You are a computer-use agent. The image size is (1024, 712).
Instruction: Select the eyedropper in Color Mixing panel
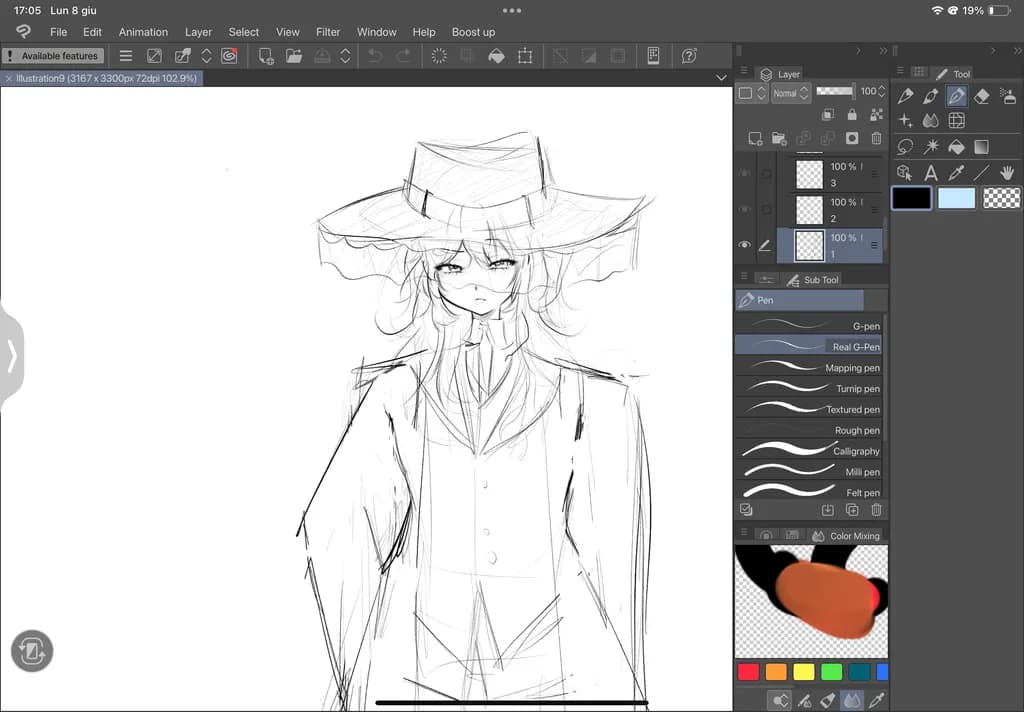tap(876, 700)
